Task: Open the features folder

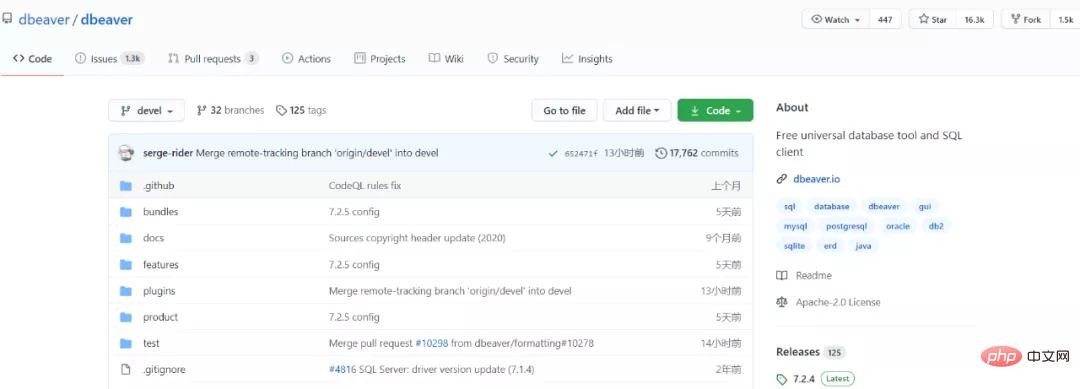Action: 160,264
